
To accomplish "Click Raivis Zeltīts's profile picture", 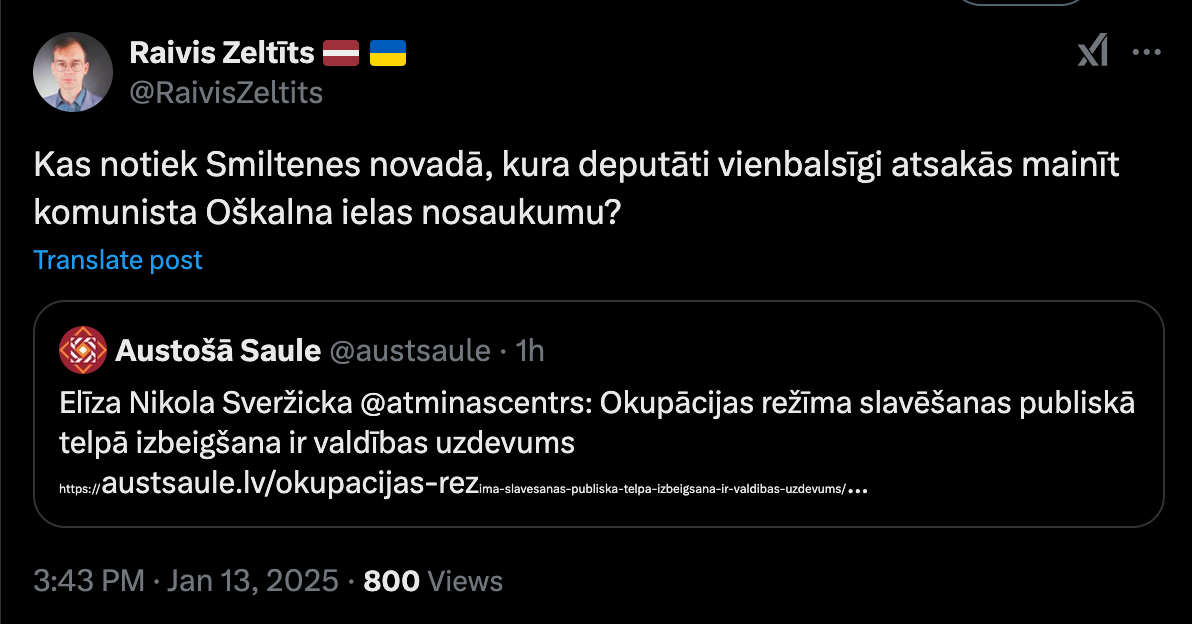I will 72,71.
